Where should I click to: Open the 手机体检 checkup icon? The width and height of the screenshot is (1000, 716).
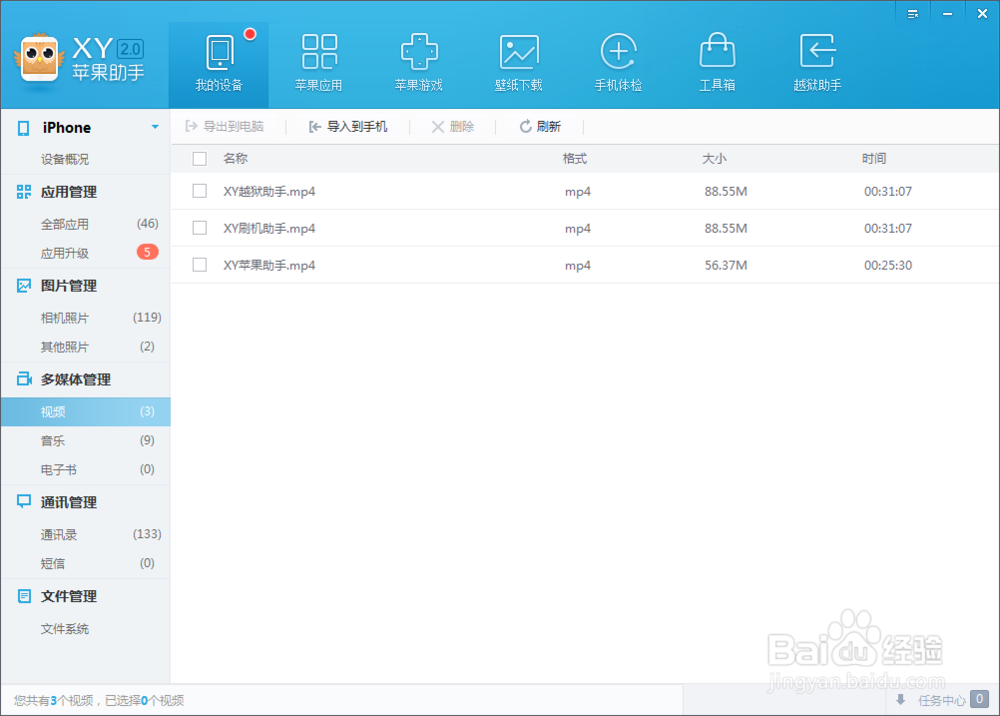coord(619,51)
